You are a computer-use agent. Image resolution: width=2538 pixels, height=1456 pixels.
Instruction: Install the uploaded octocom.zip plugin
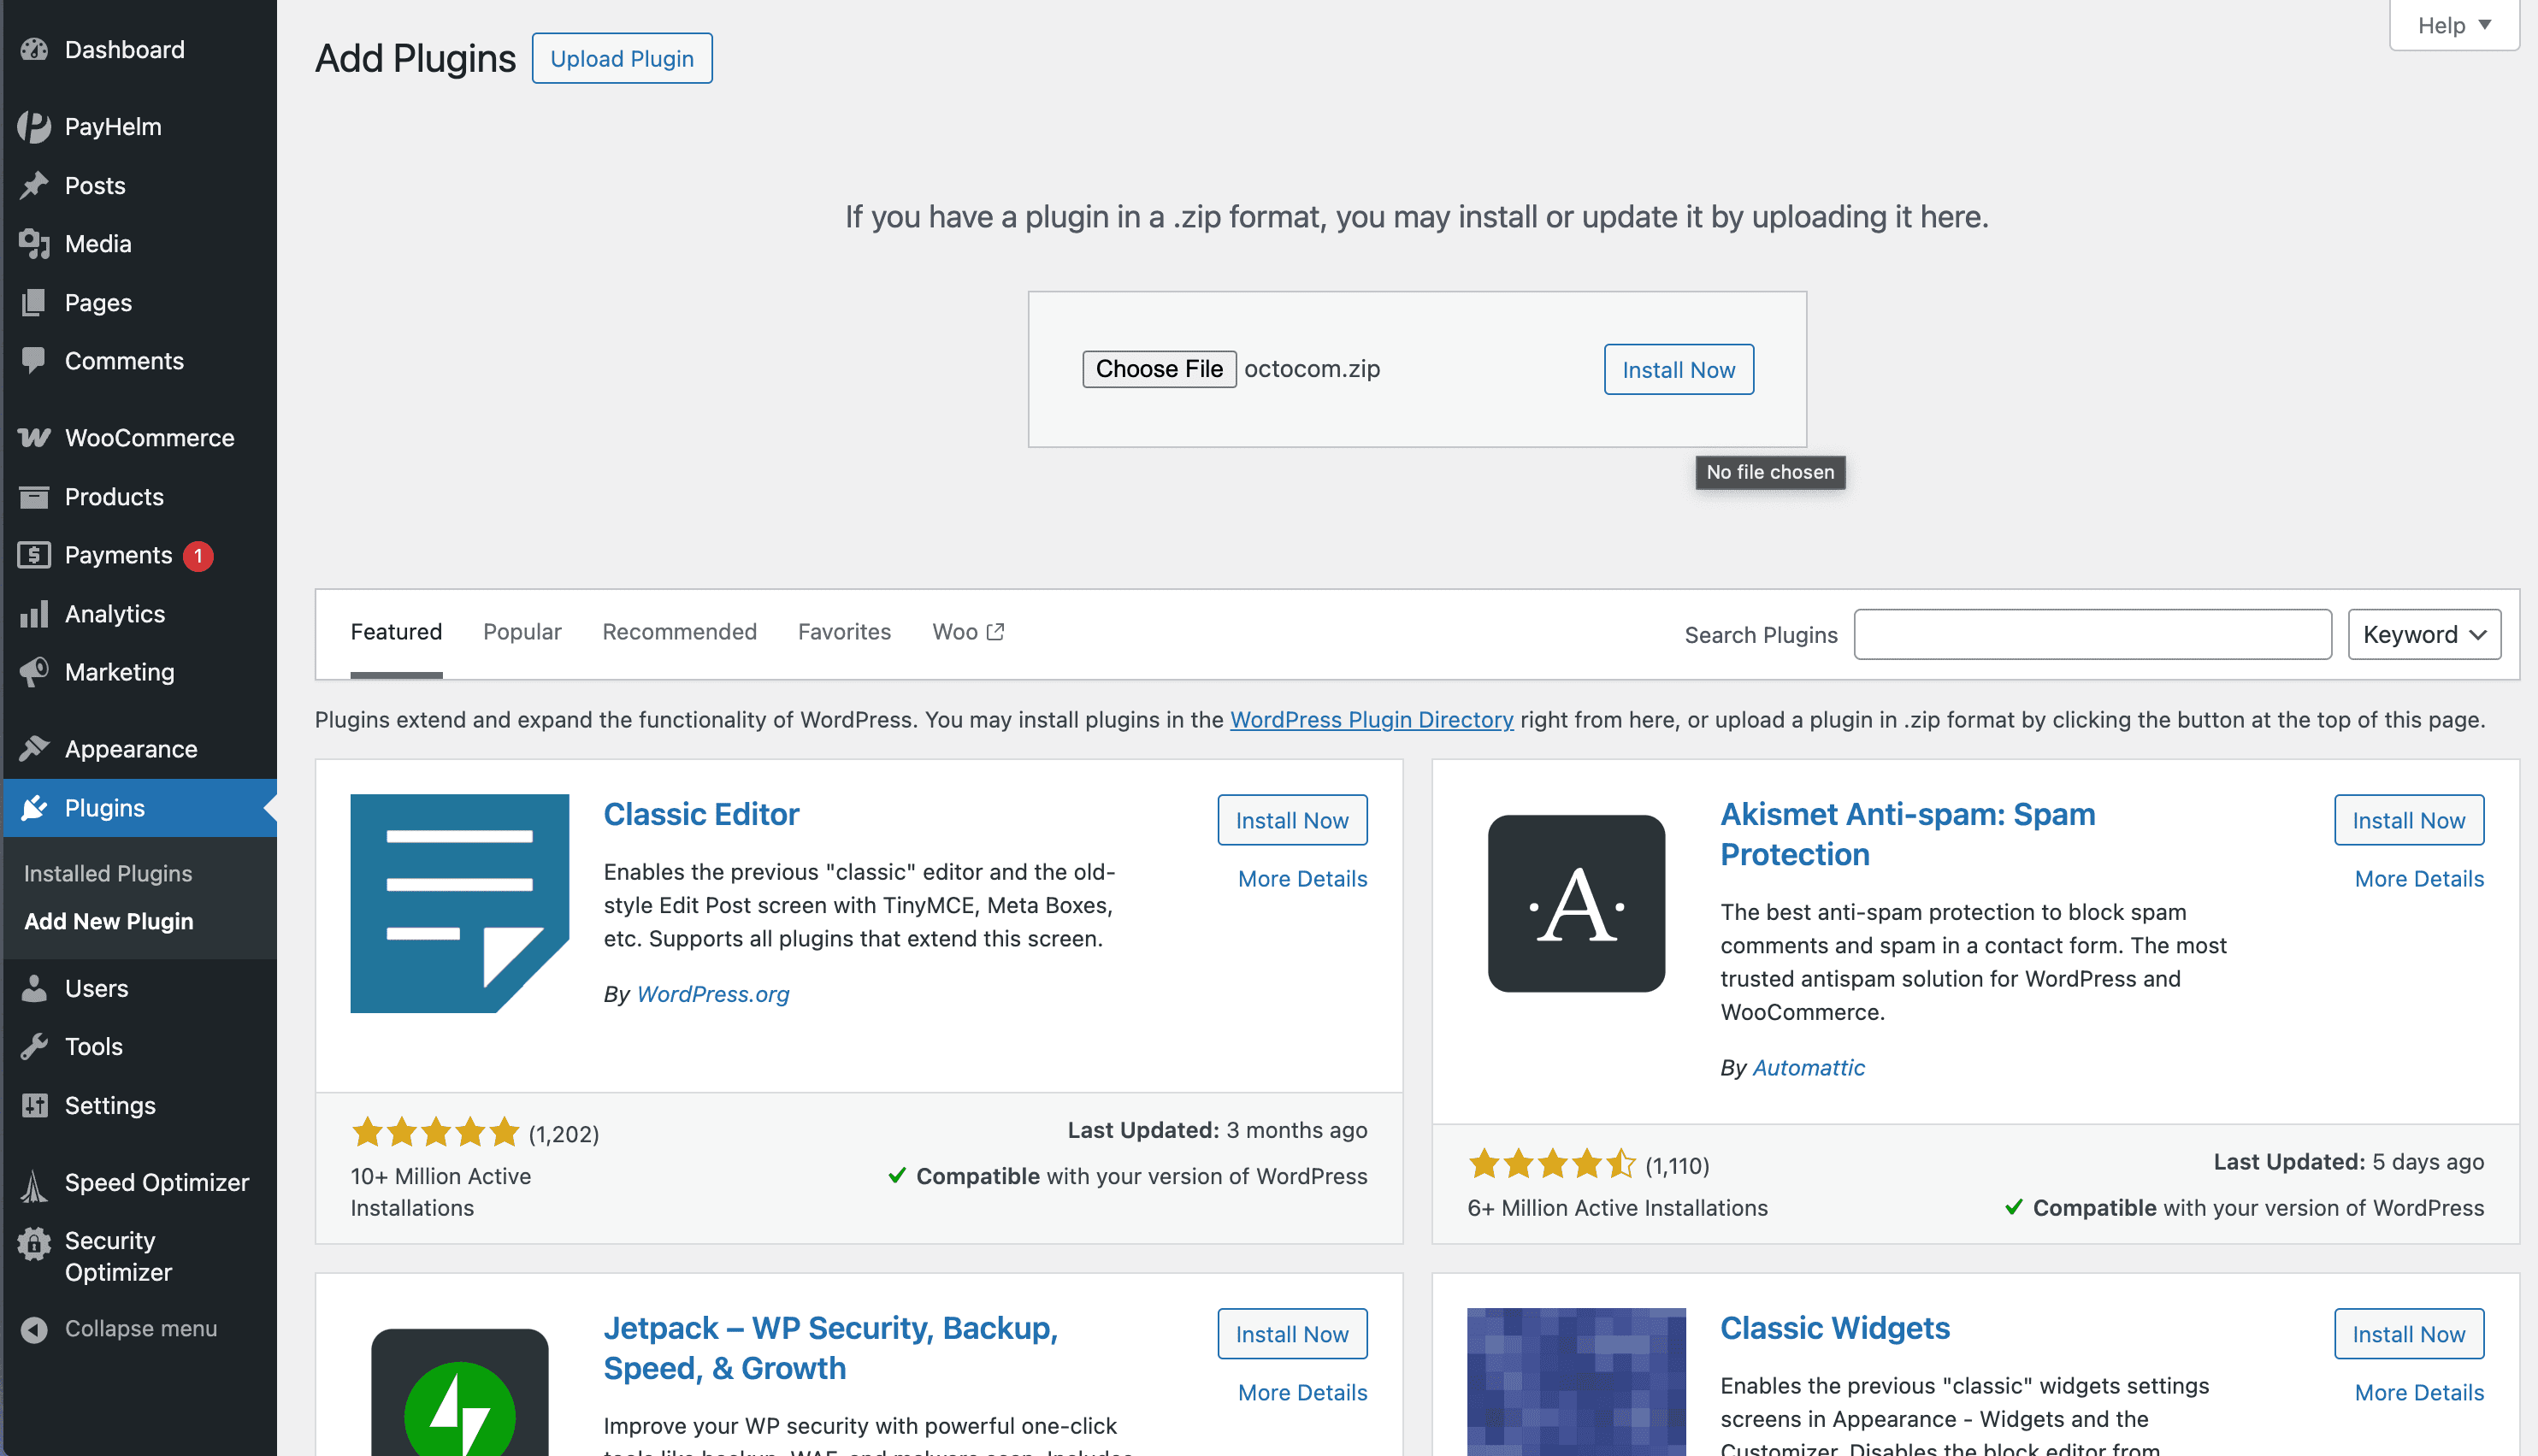[x=1678, y=370]
